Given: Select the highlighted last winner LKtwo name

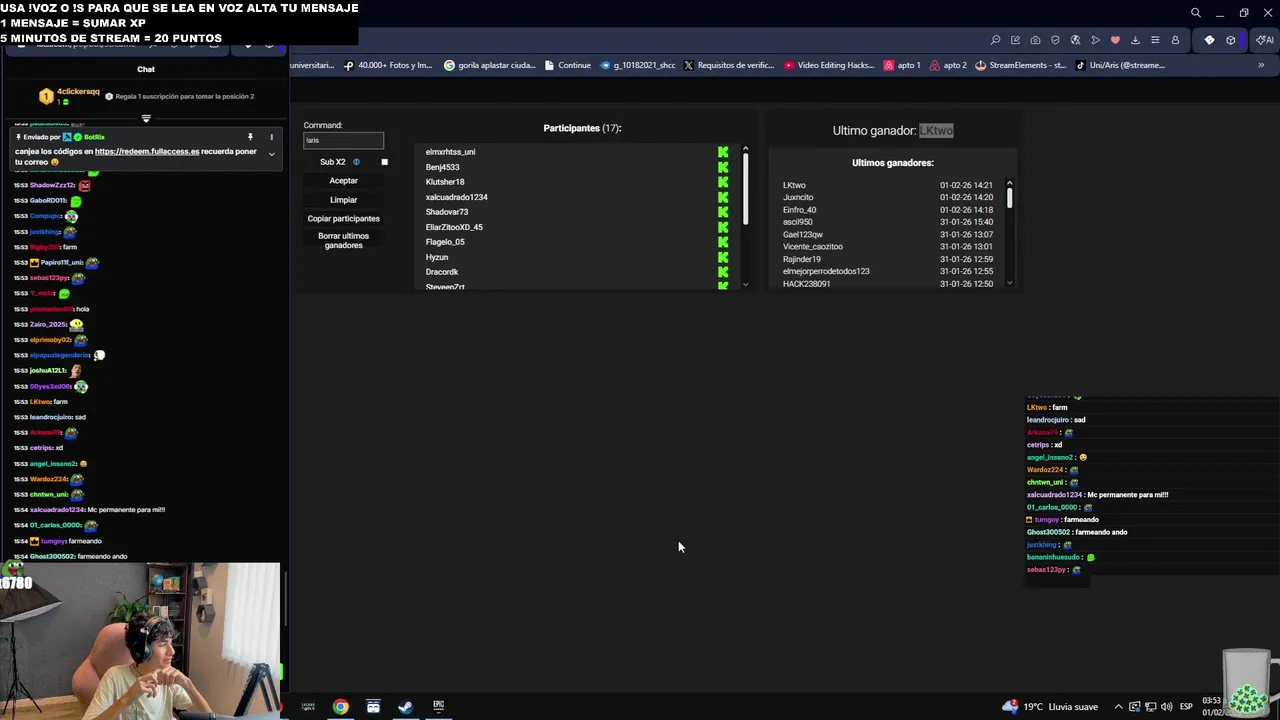Looking at the screenshot, I should [x=936, y=131].
